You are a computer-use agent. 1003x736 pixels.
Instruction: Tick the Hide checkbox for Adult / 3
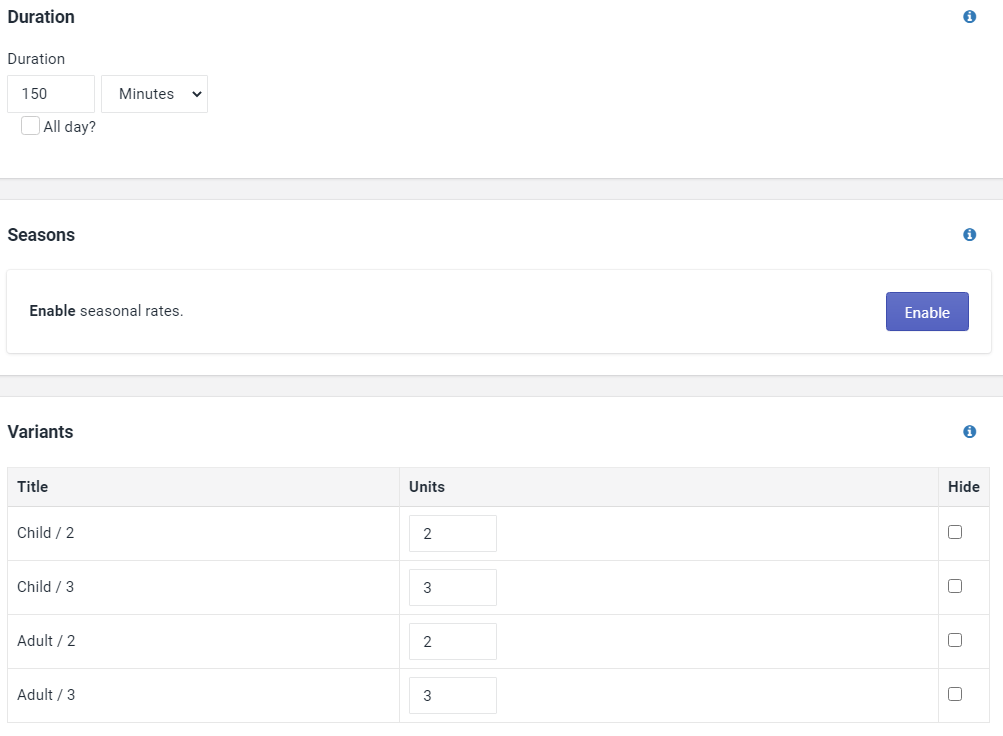pos(955,694)
